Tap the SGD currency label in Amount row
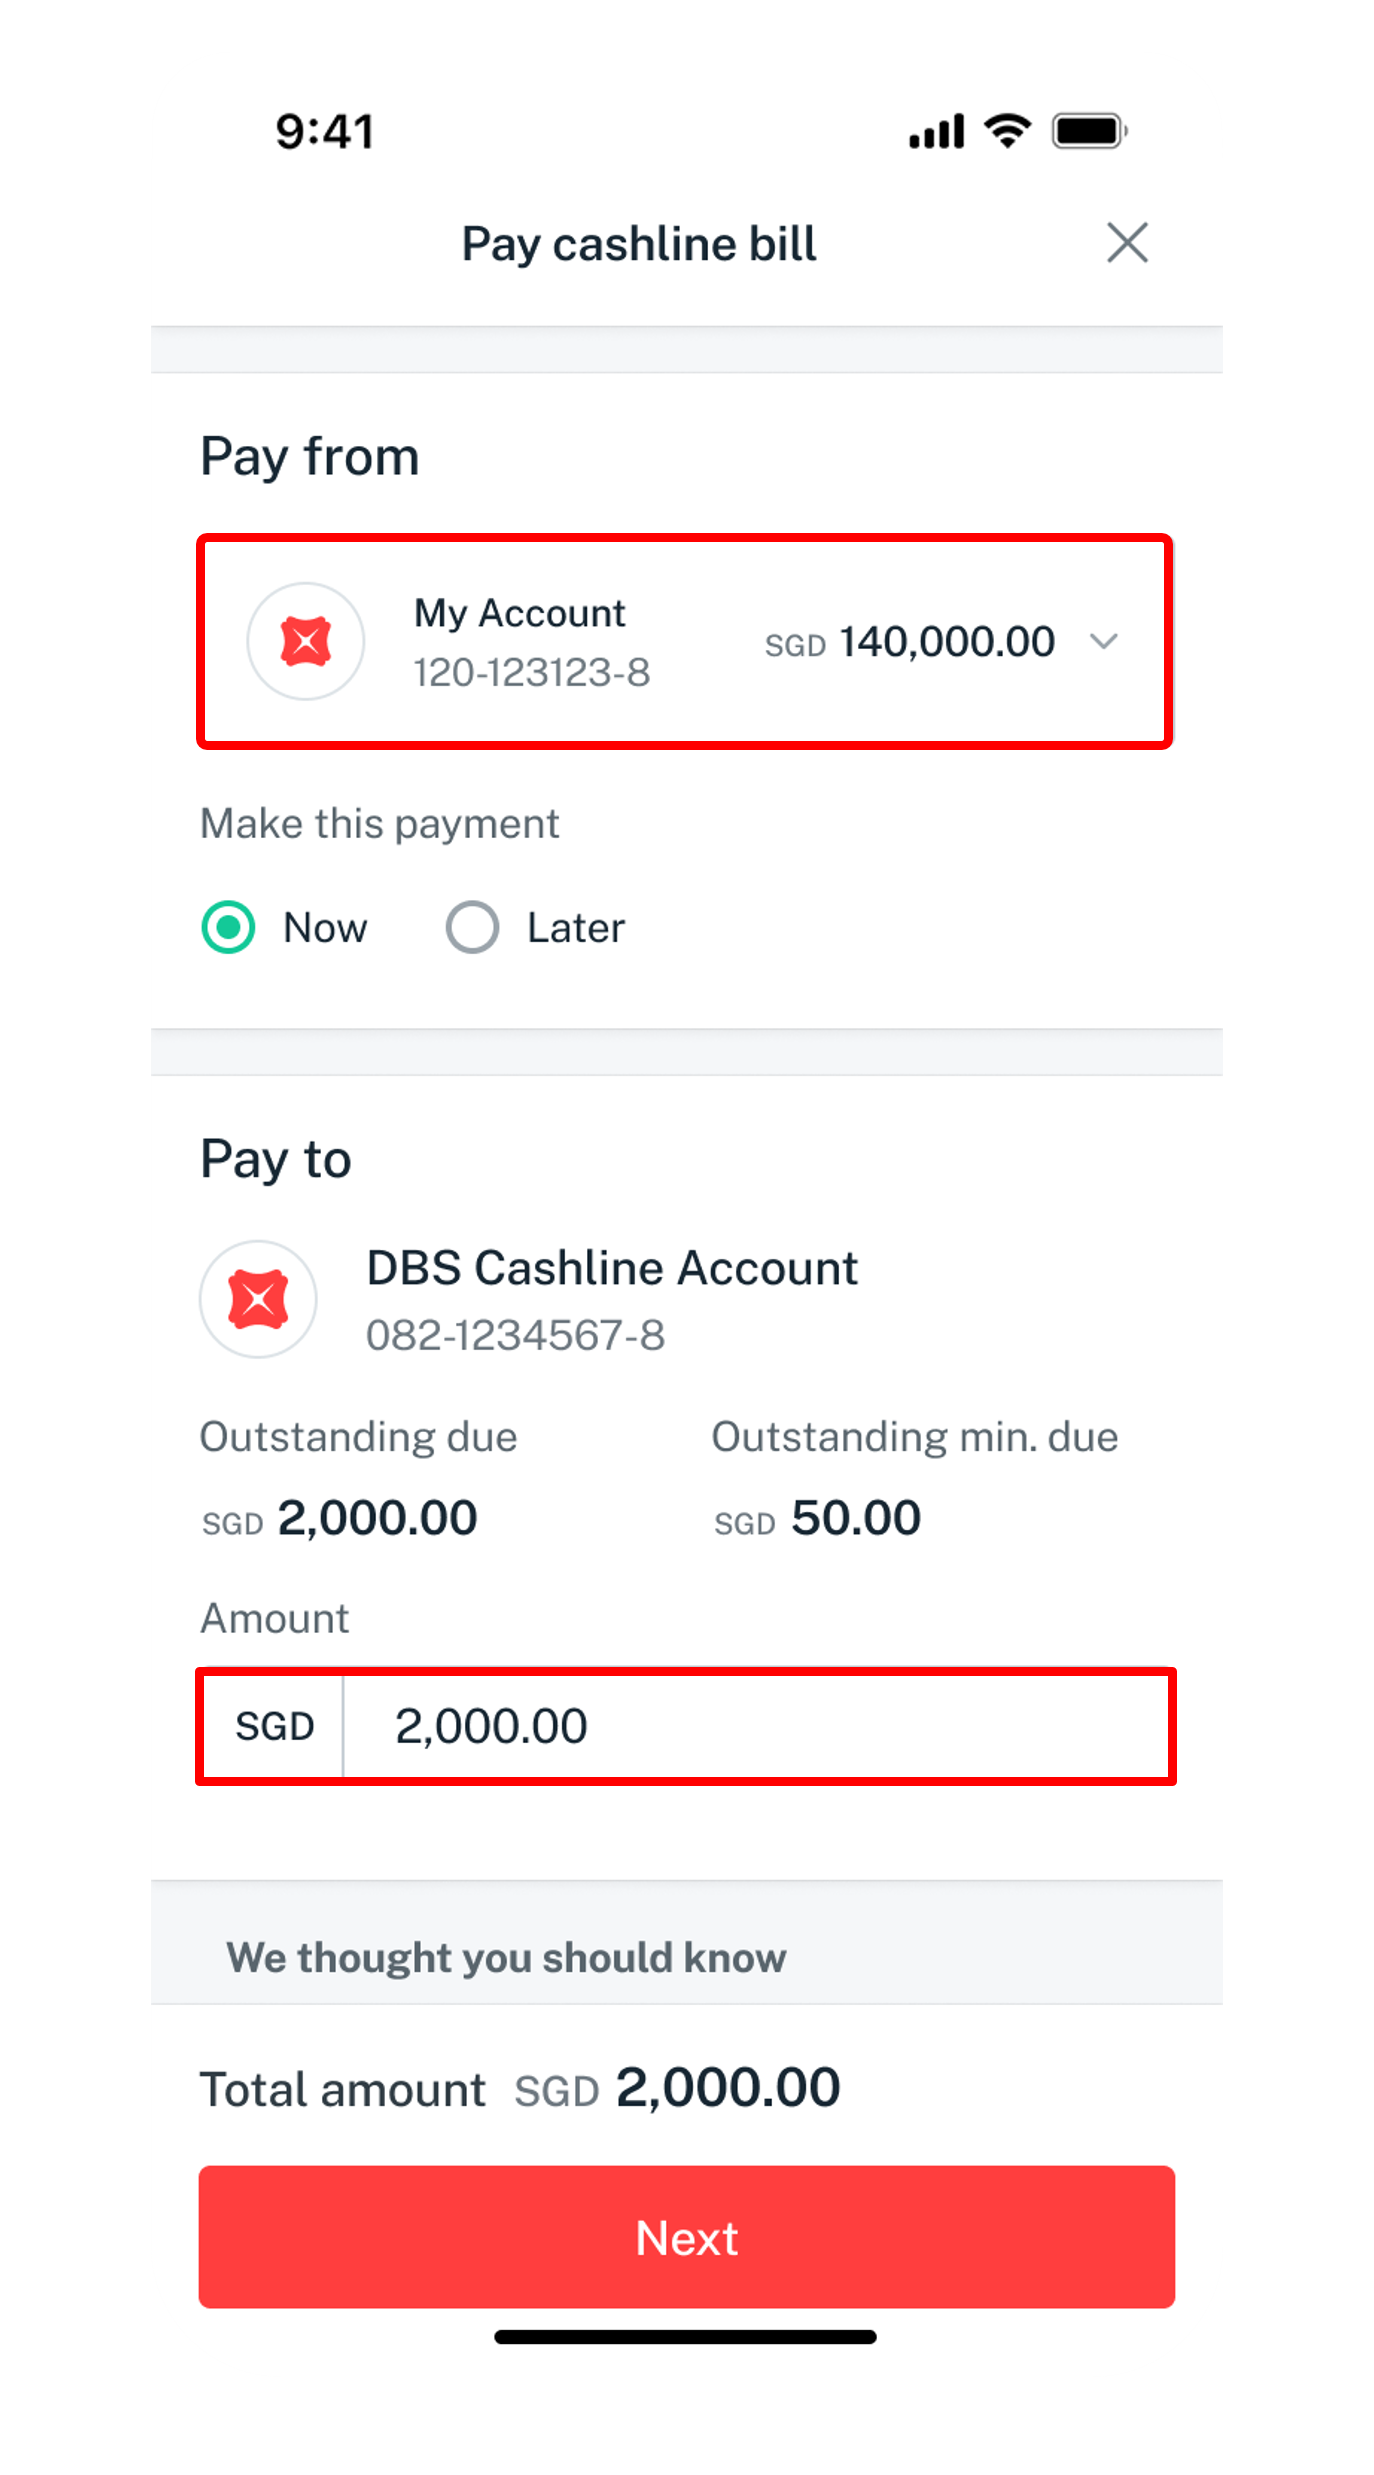1374x2475 pixels. 275,1724
